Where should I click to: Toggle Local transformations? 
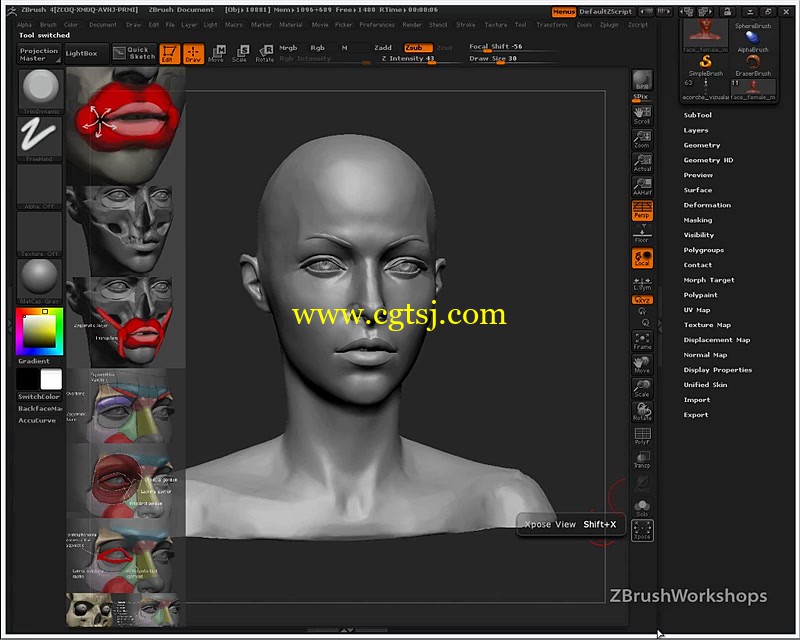pos(642,258)
